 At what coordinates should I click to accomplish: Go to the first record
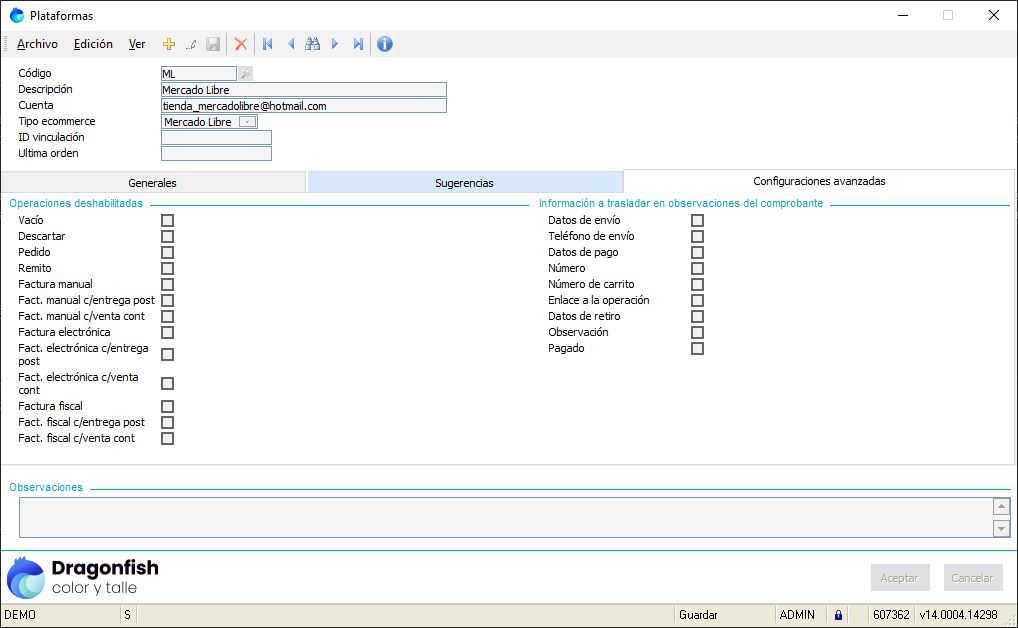coord(267,44)
